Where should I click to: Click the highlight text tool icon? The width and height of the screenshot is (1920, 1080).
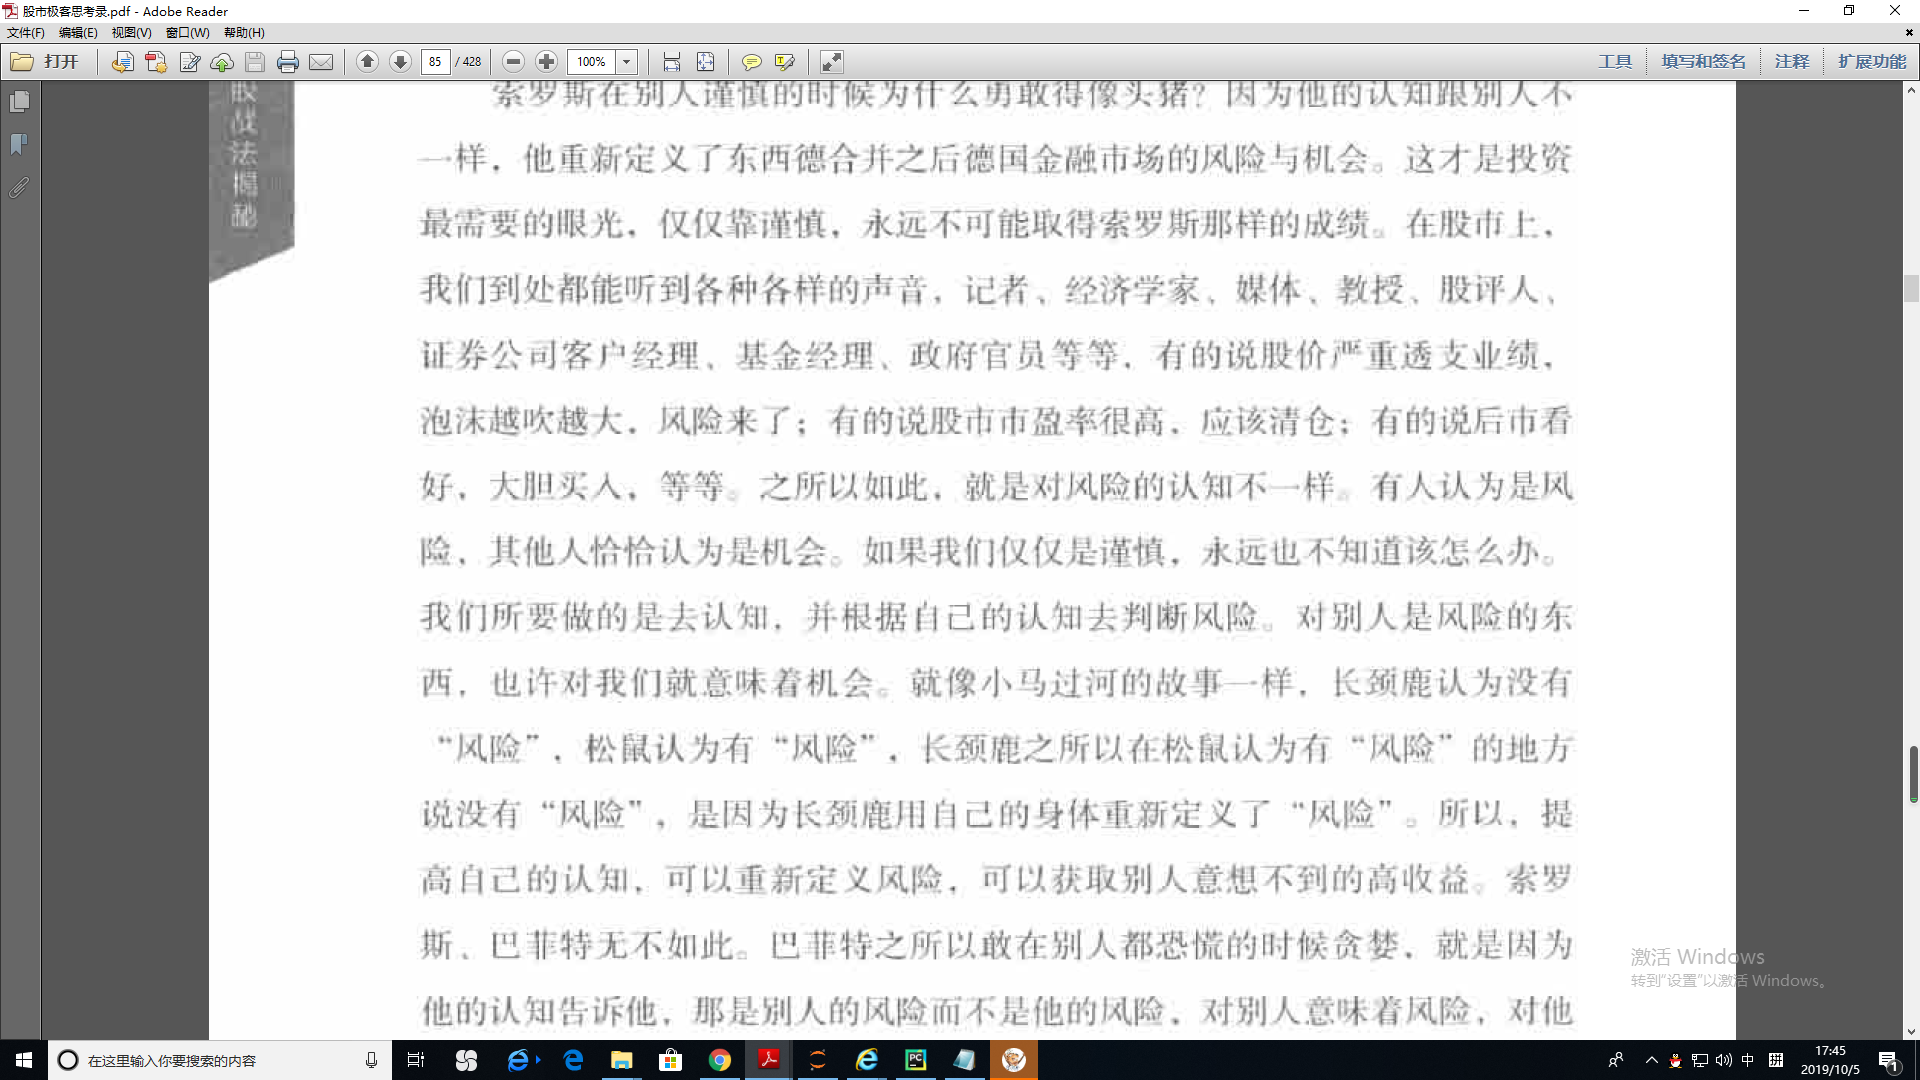pyautogui.click(x=785, y=62)
